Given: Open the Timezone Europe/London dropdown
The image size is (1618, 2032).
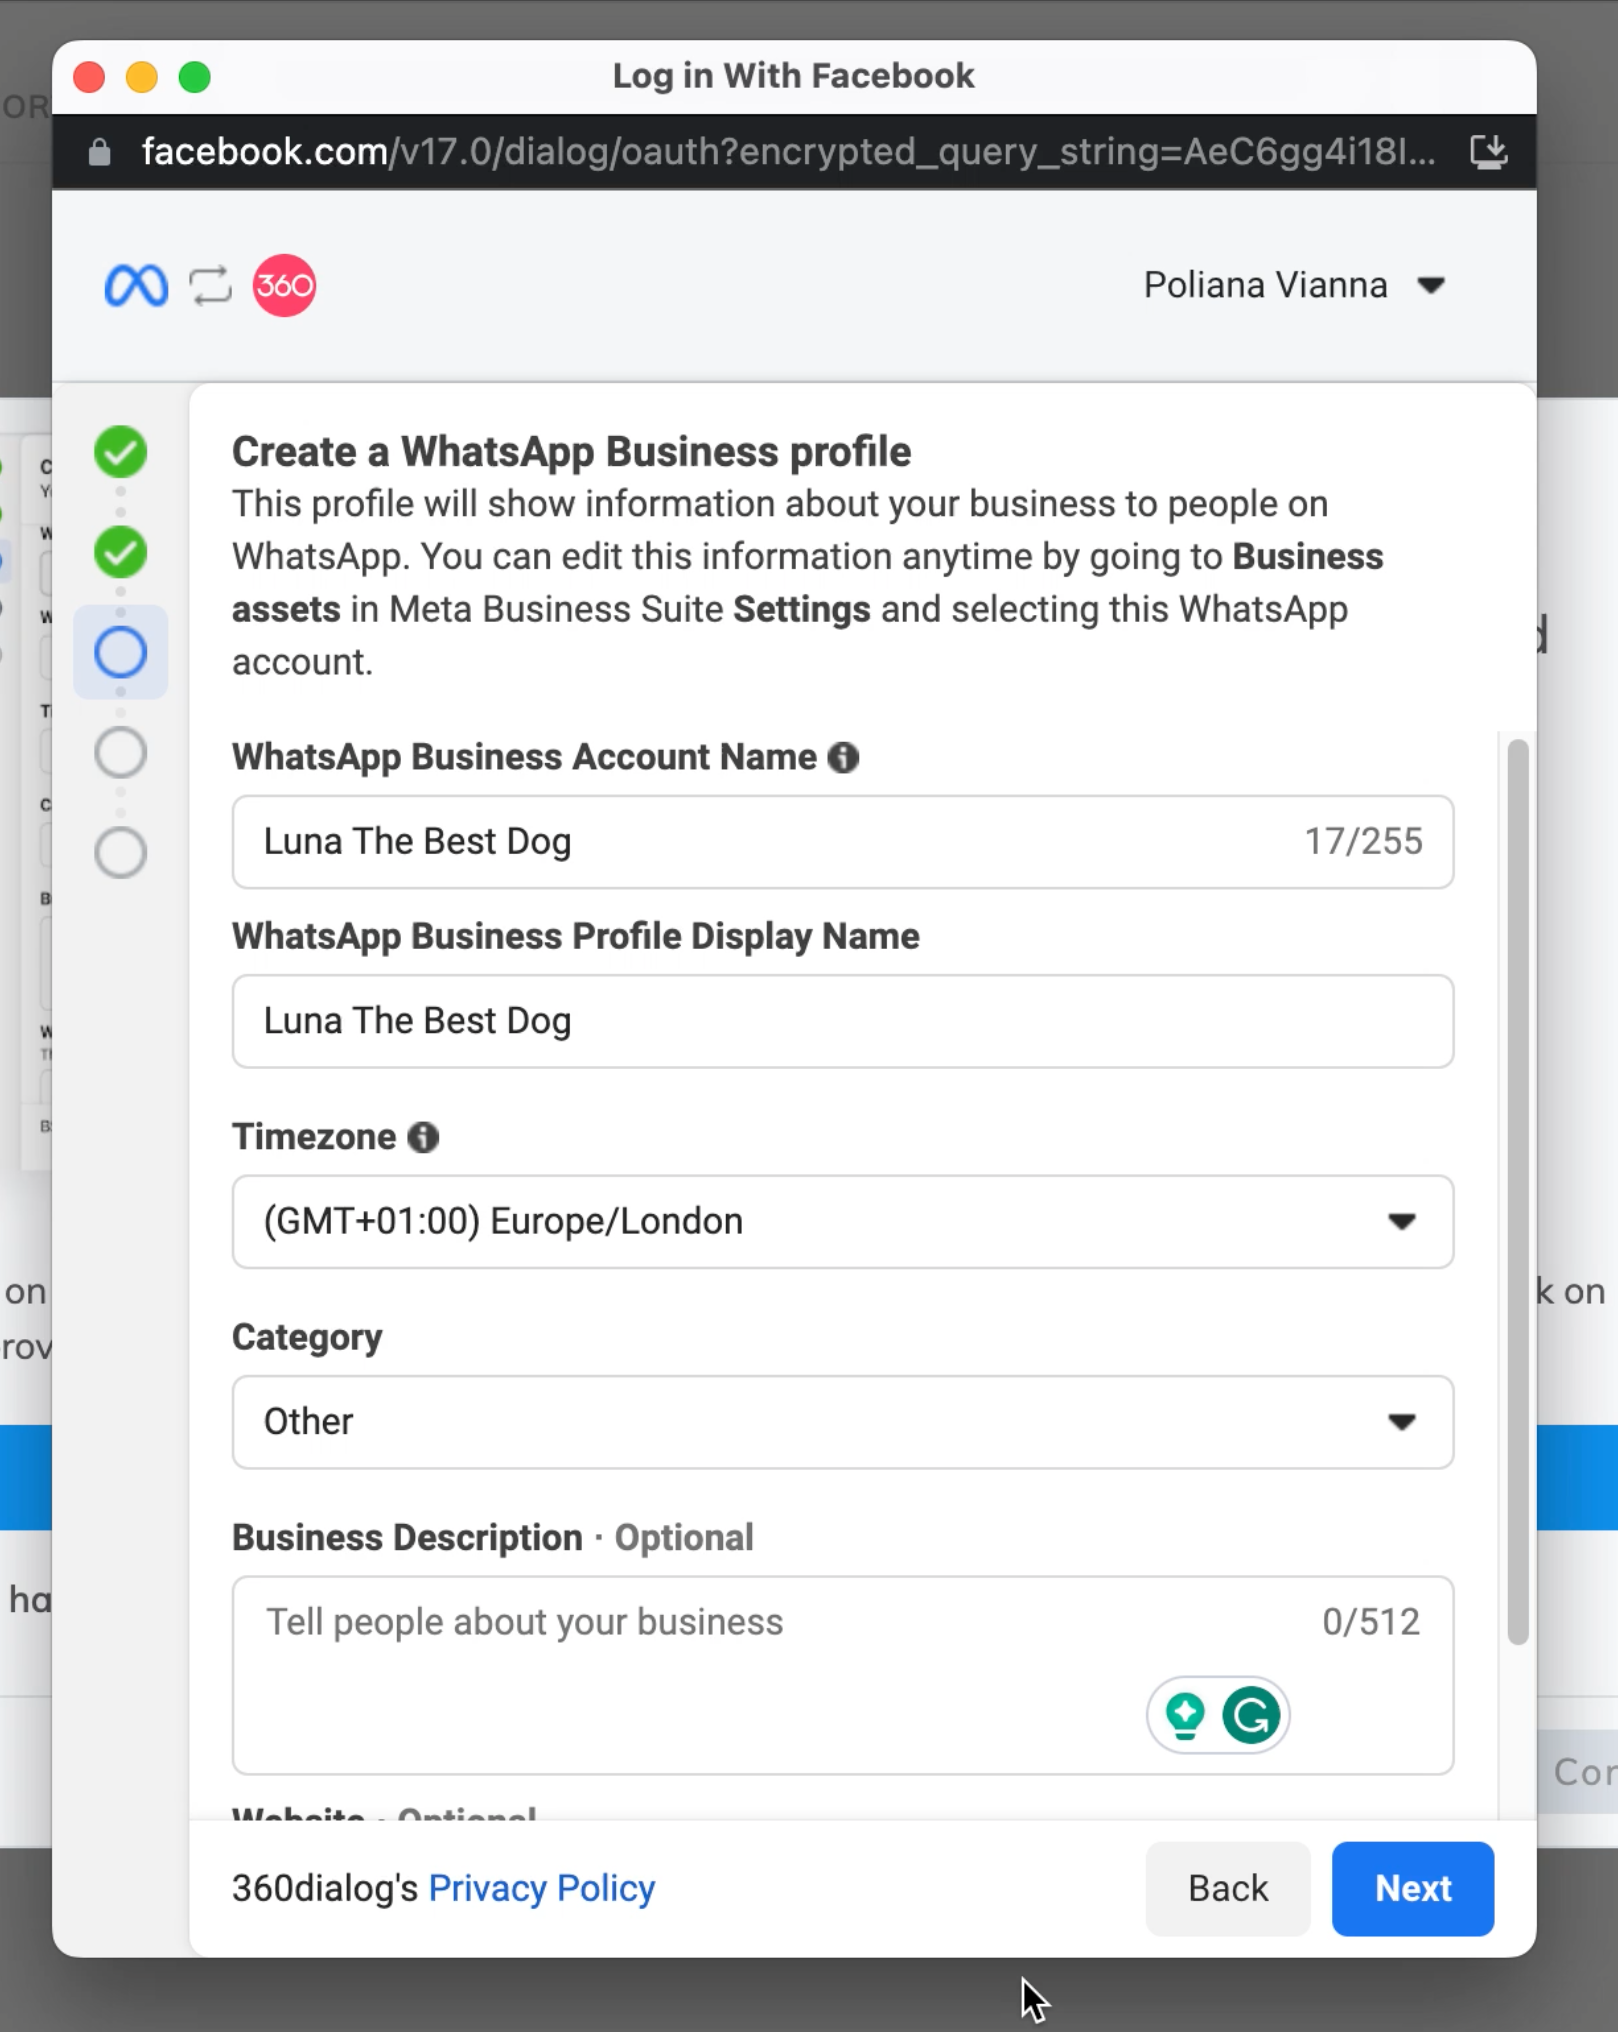Looking at the screenshot, I should click(842, 1222).
